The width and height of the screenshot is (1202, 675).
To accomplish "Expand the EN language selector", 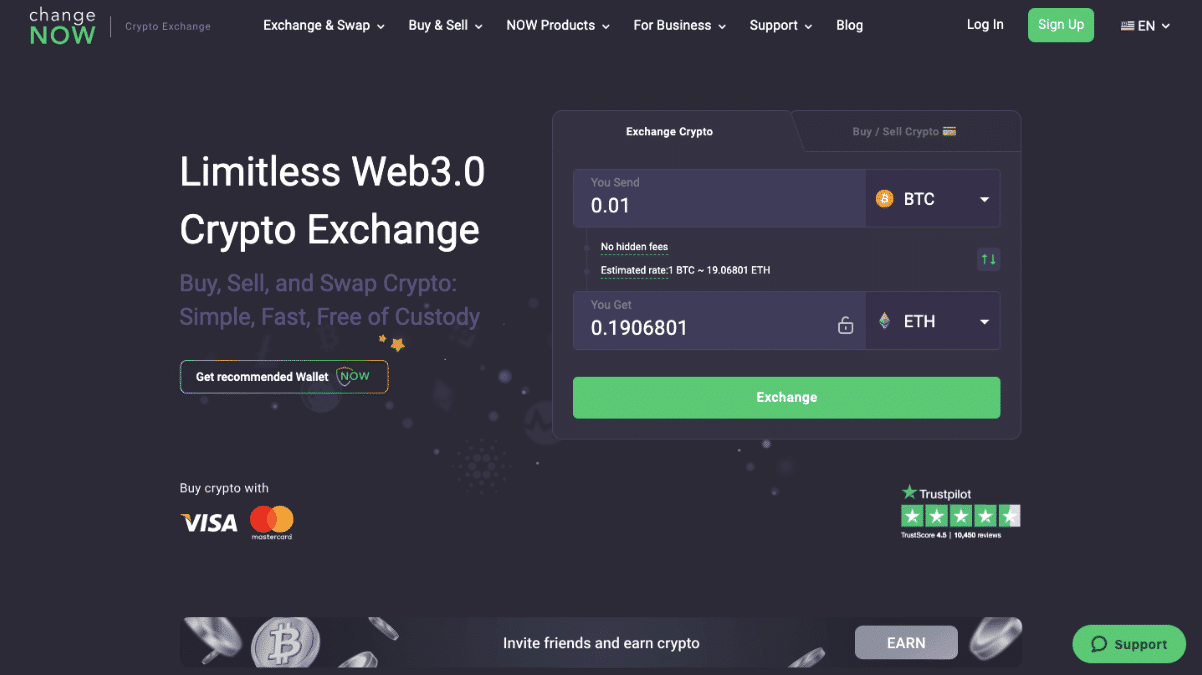I will (x=1145, y=26).
